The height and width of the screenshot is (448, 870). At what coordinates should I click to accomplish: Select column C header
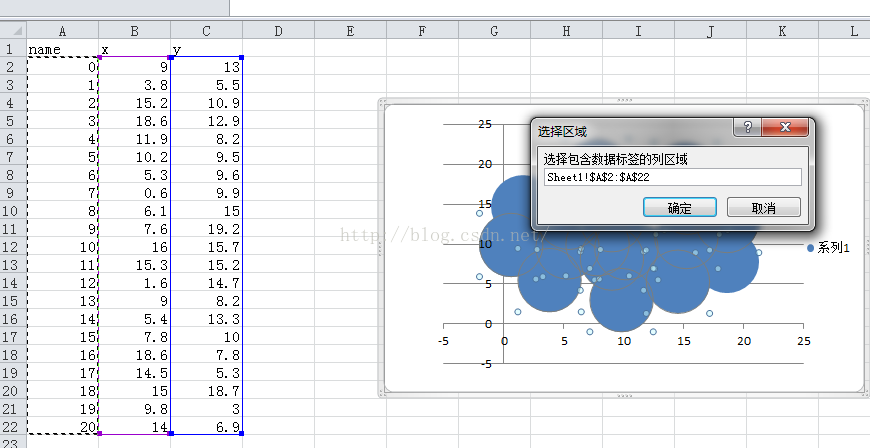pos(206,31)
